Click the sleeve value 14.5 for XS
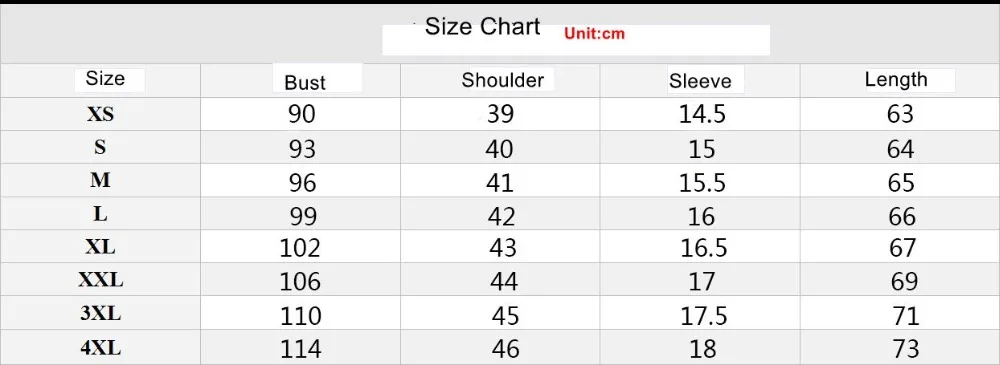Viewport: 1000px width, 365px height. click(x=702, y=115)
